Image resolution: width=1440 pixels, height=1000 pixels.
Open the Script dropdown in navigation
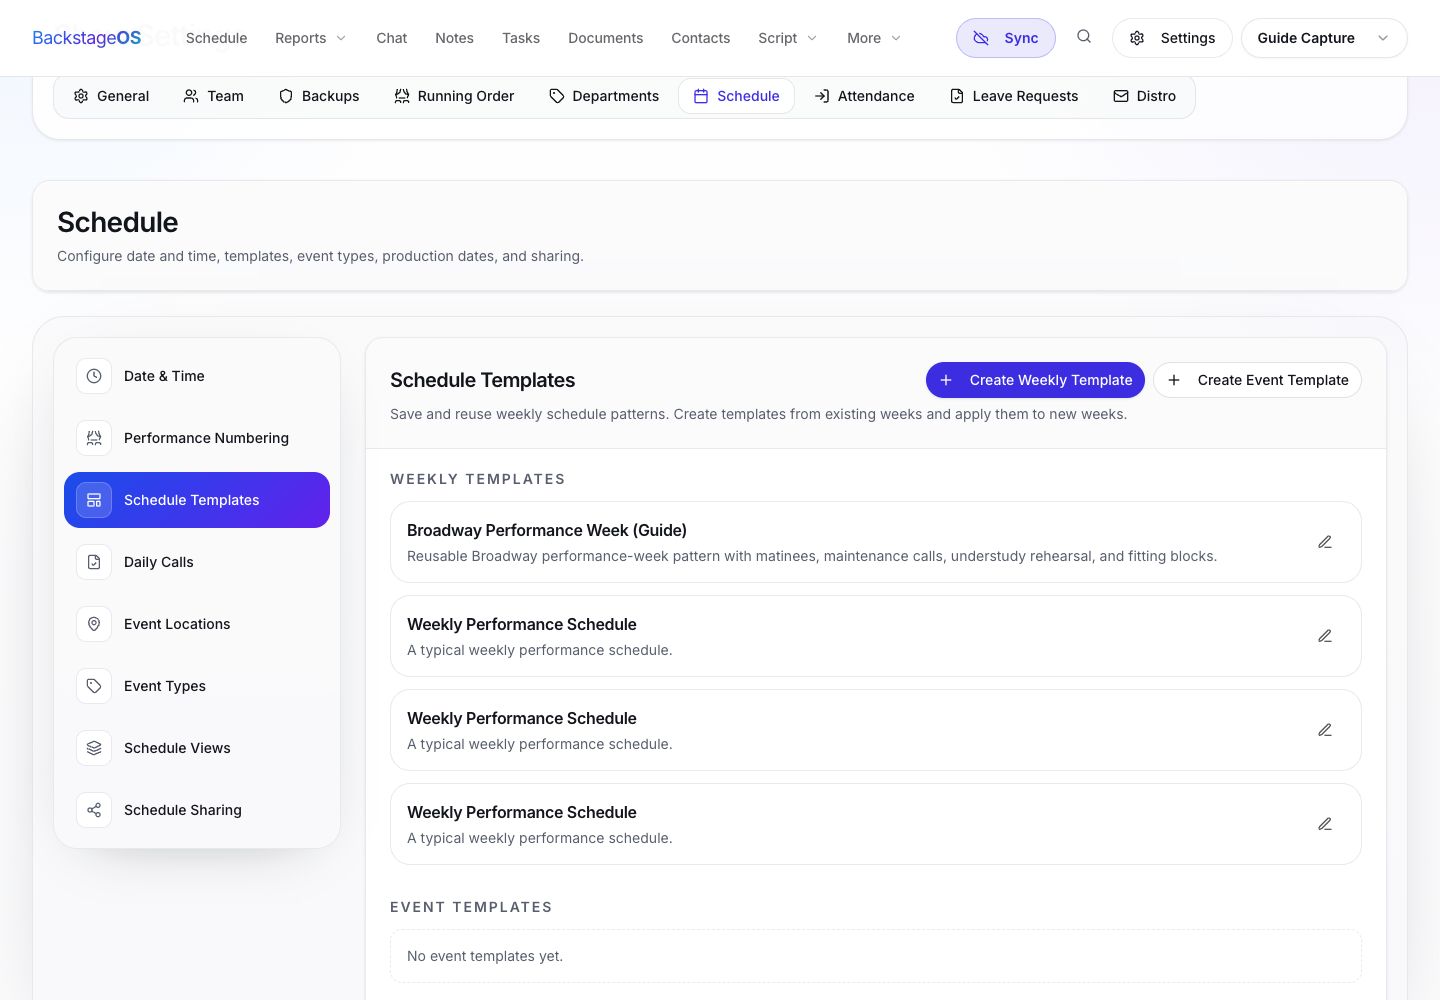[x=787, y=38]
